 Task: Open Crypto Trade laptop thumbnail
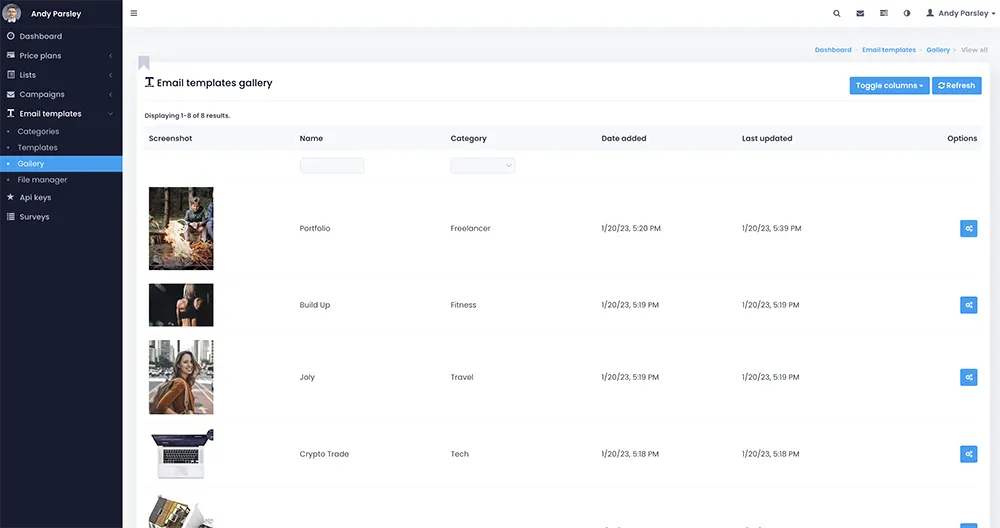point(181,454)
